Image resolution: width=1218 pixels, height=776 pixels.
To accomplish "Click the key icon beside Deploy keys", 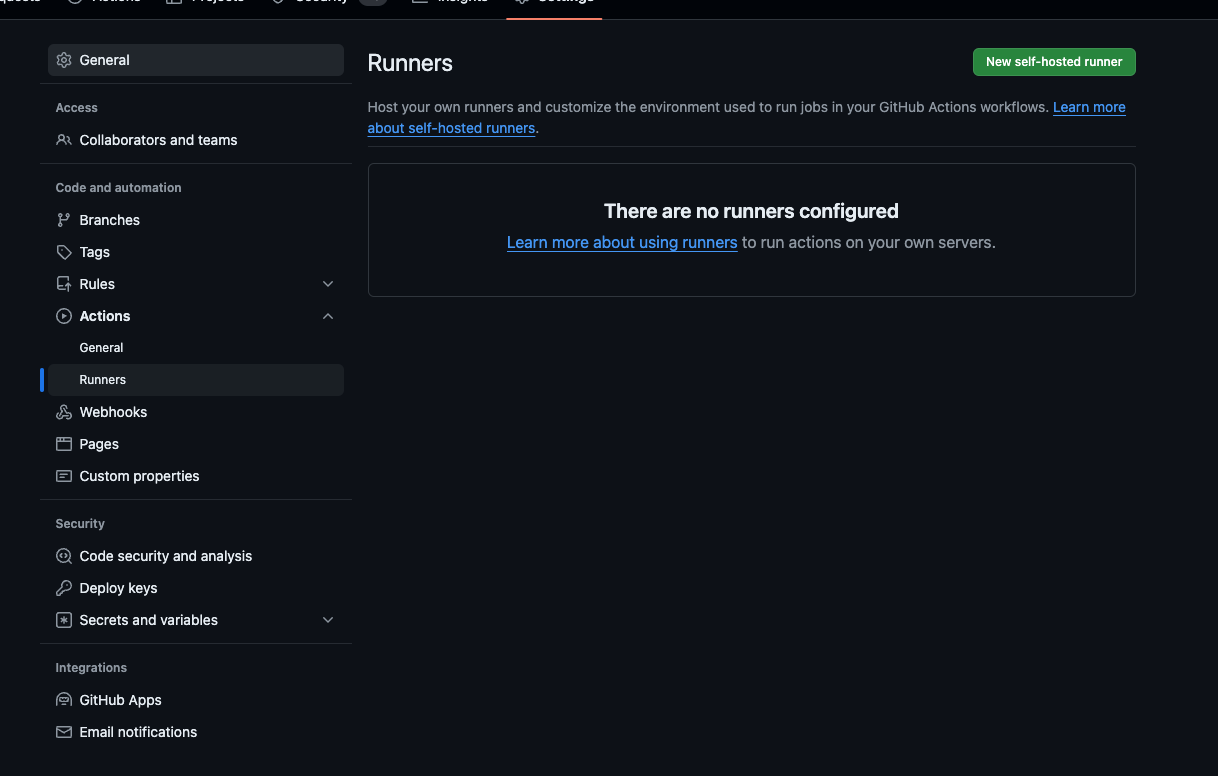I will (64, 588).
